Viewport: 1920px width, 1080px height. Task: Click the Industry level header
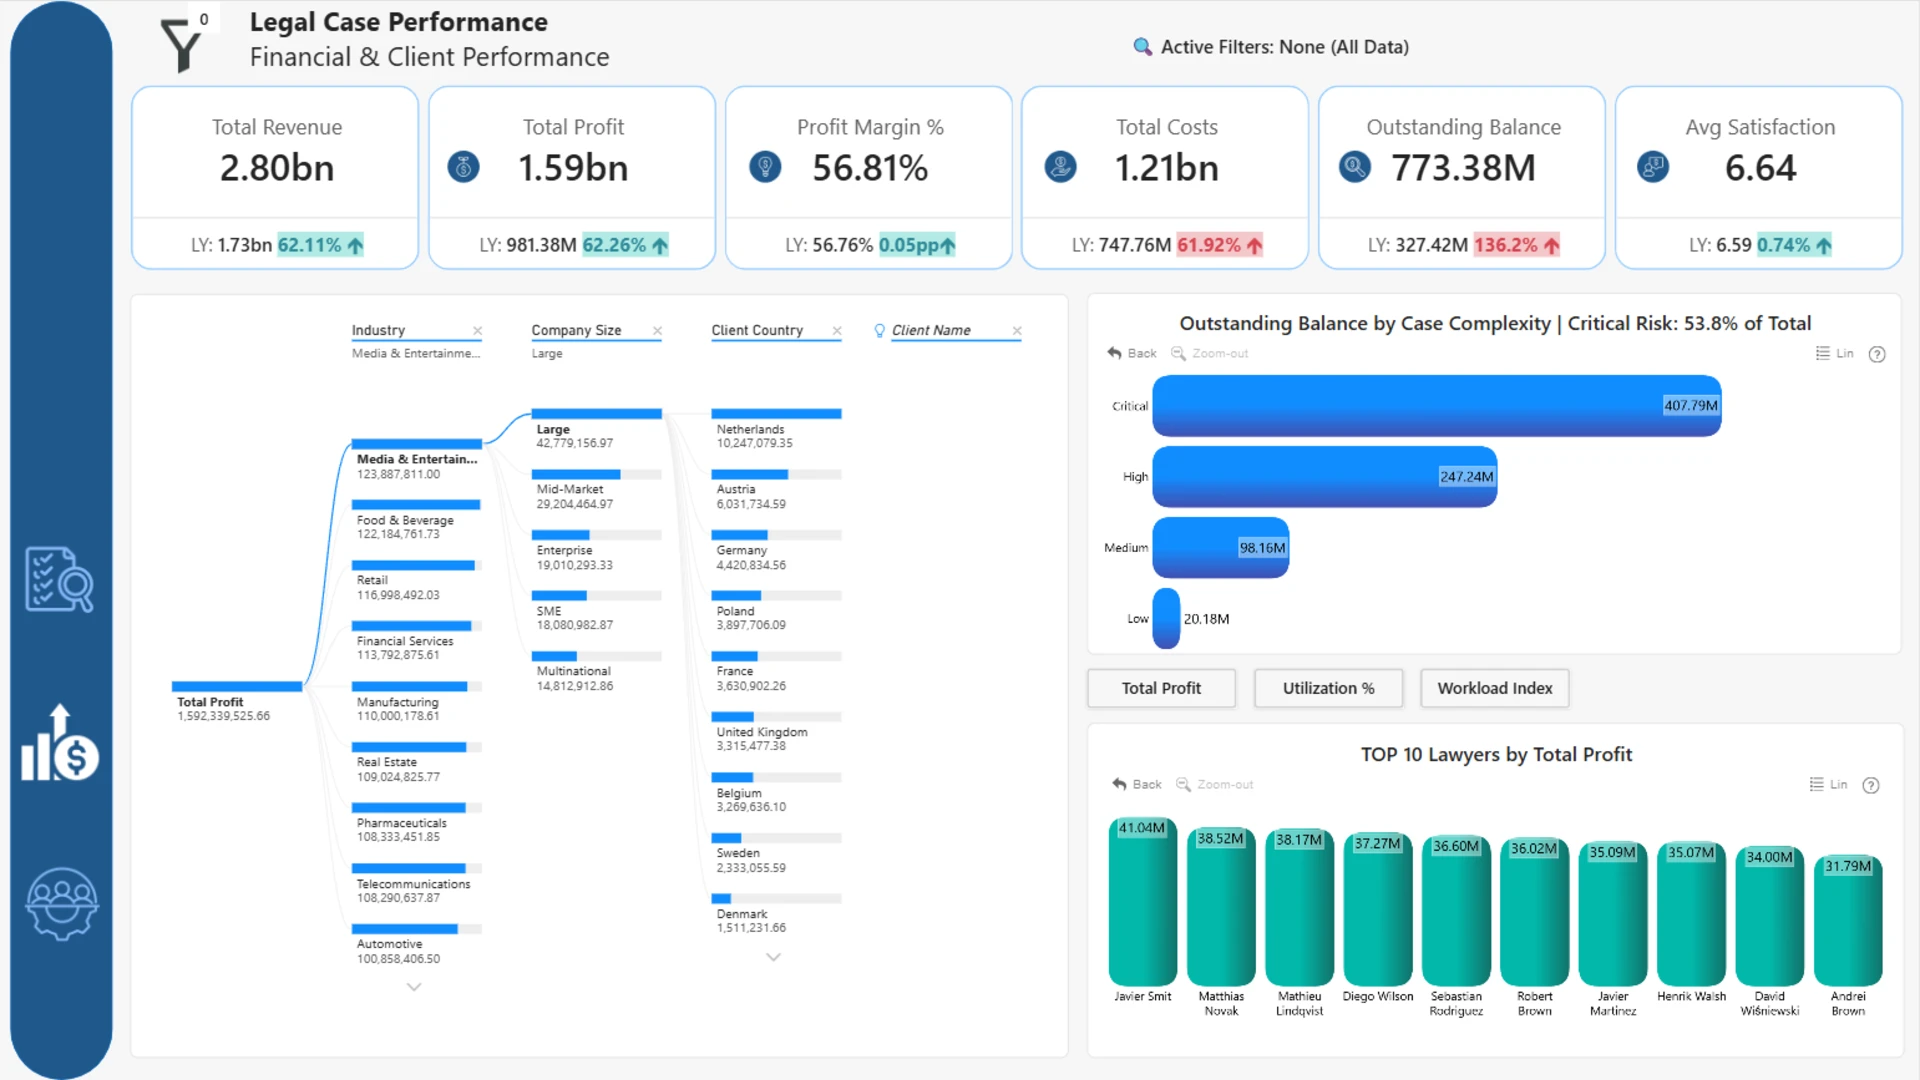pyautogui.click(x=378, y=331)
